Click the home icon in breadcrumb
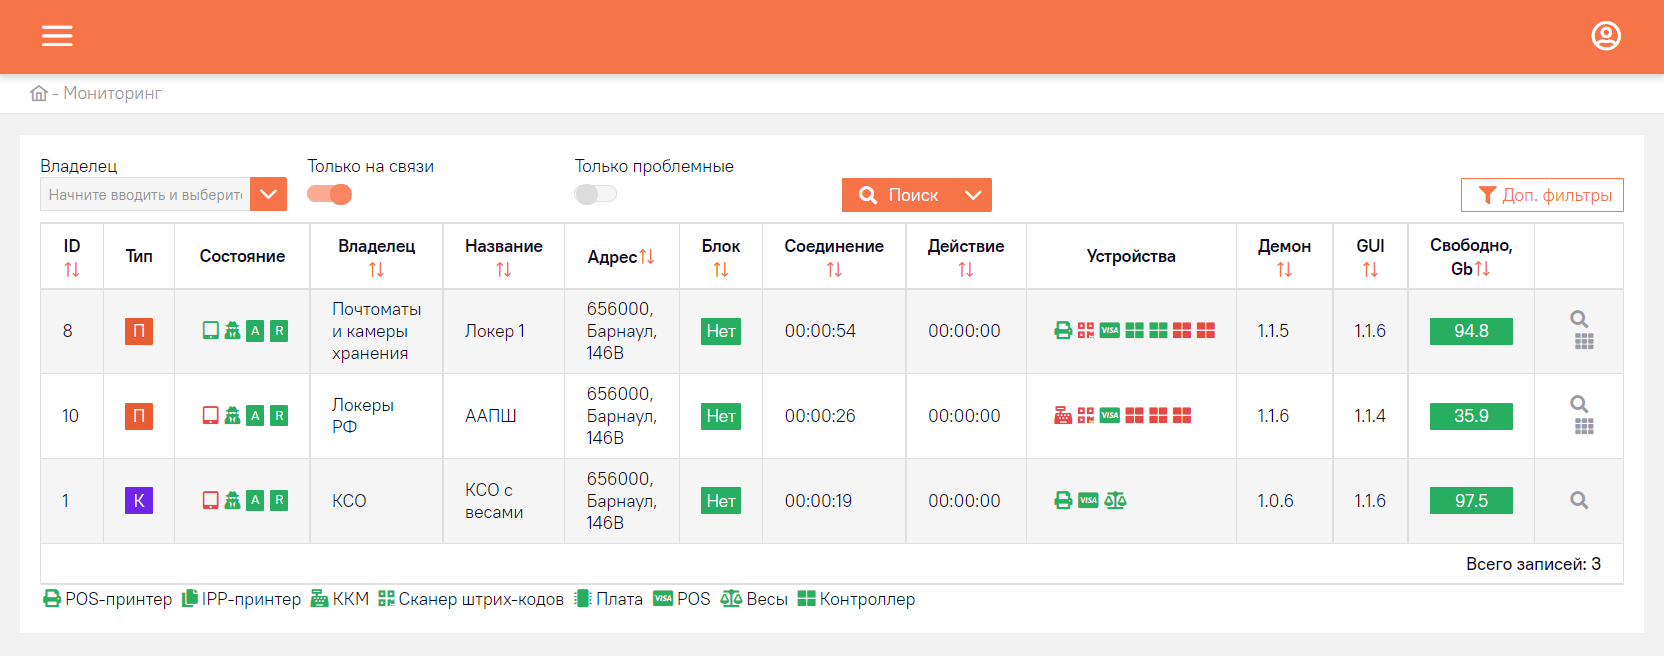1664x656 pixels. pos(39,93)
